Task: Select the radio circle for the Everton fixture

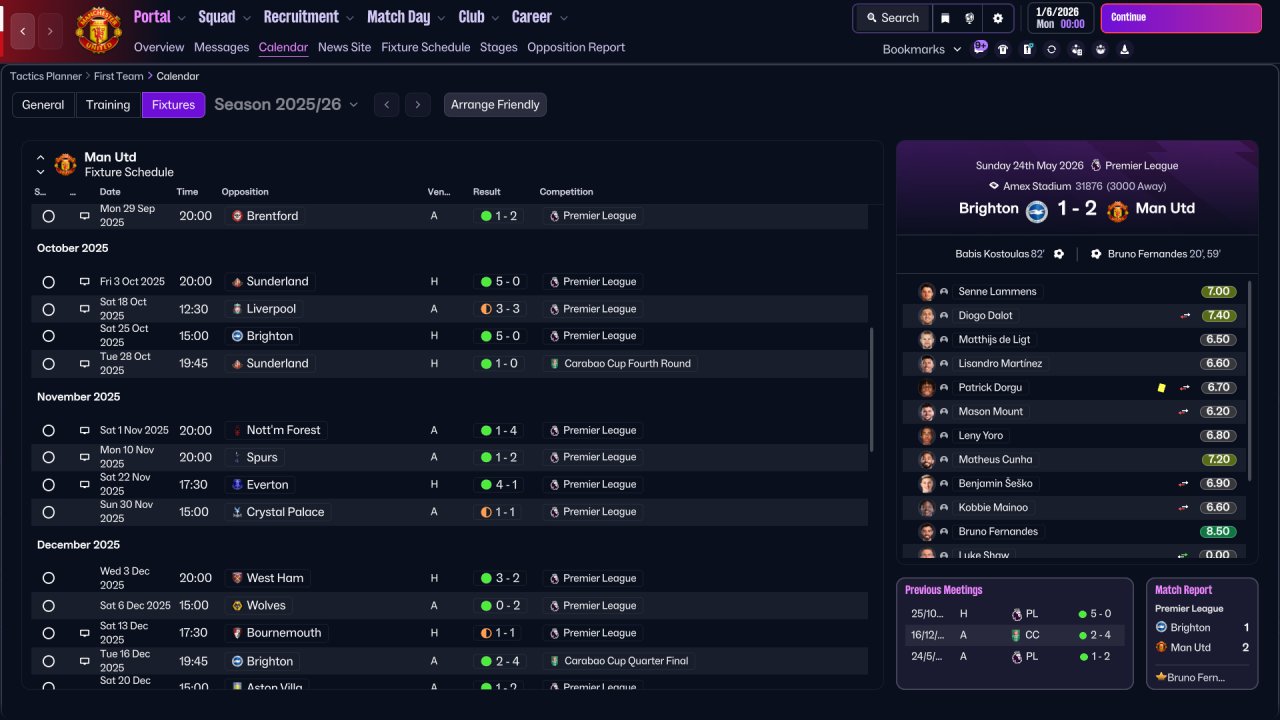Action: click(48, 485)
